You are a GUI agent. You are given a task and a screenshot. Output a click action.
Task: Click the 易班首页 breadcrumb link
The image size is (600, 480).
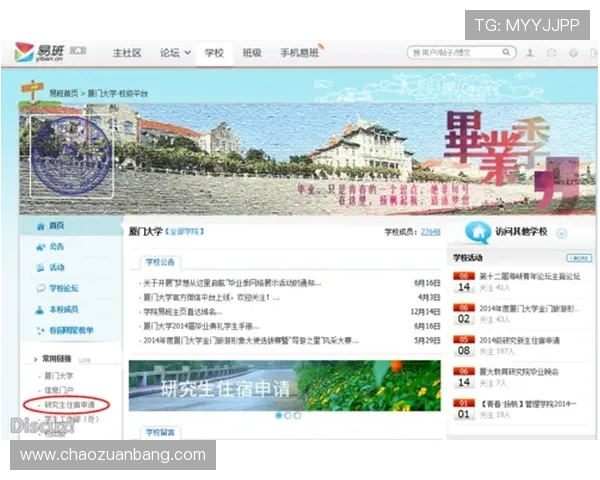[63, 93]
